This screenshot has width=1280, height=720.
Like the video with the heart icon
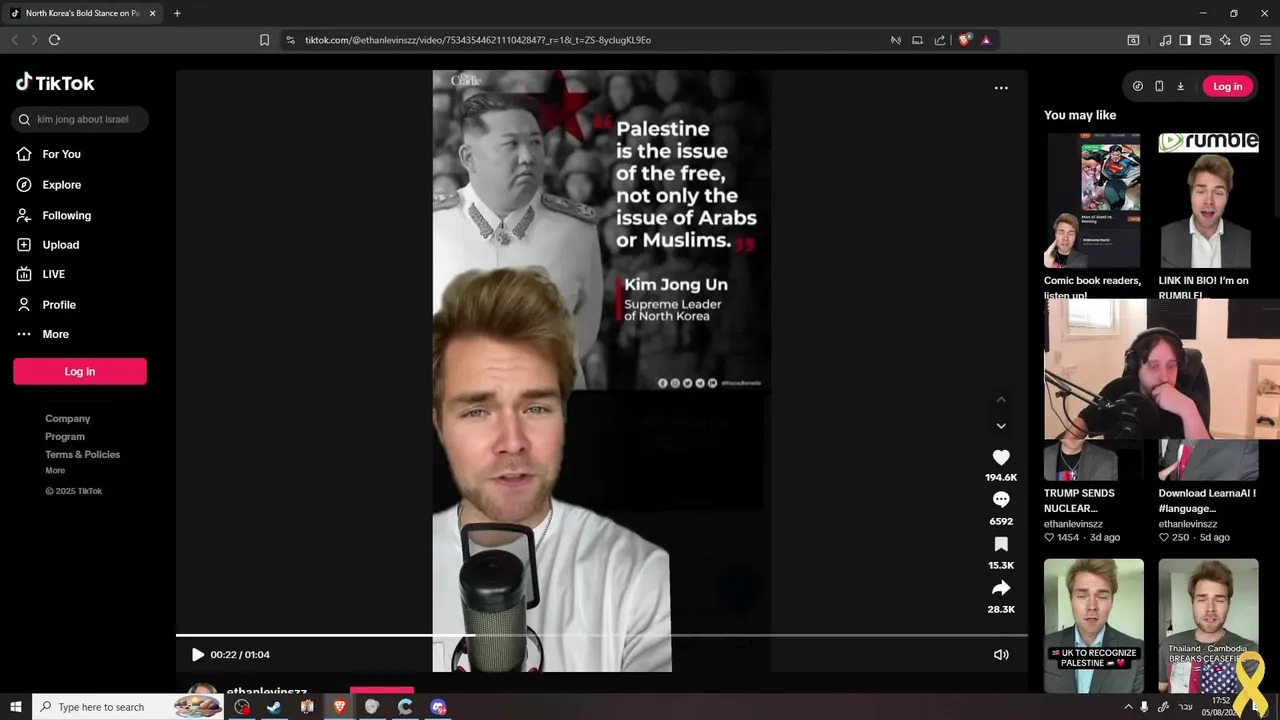pyautogui.click(x=1001, y=457)
